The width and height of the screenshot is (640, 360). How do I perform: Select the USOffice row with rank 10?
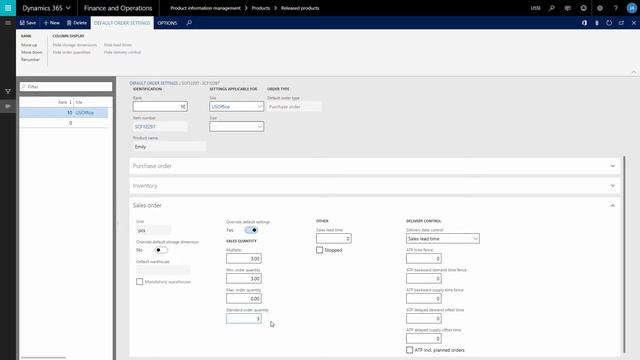[64, 113]
